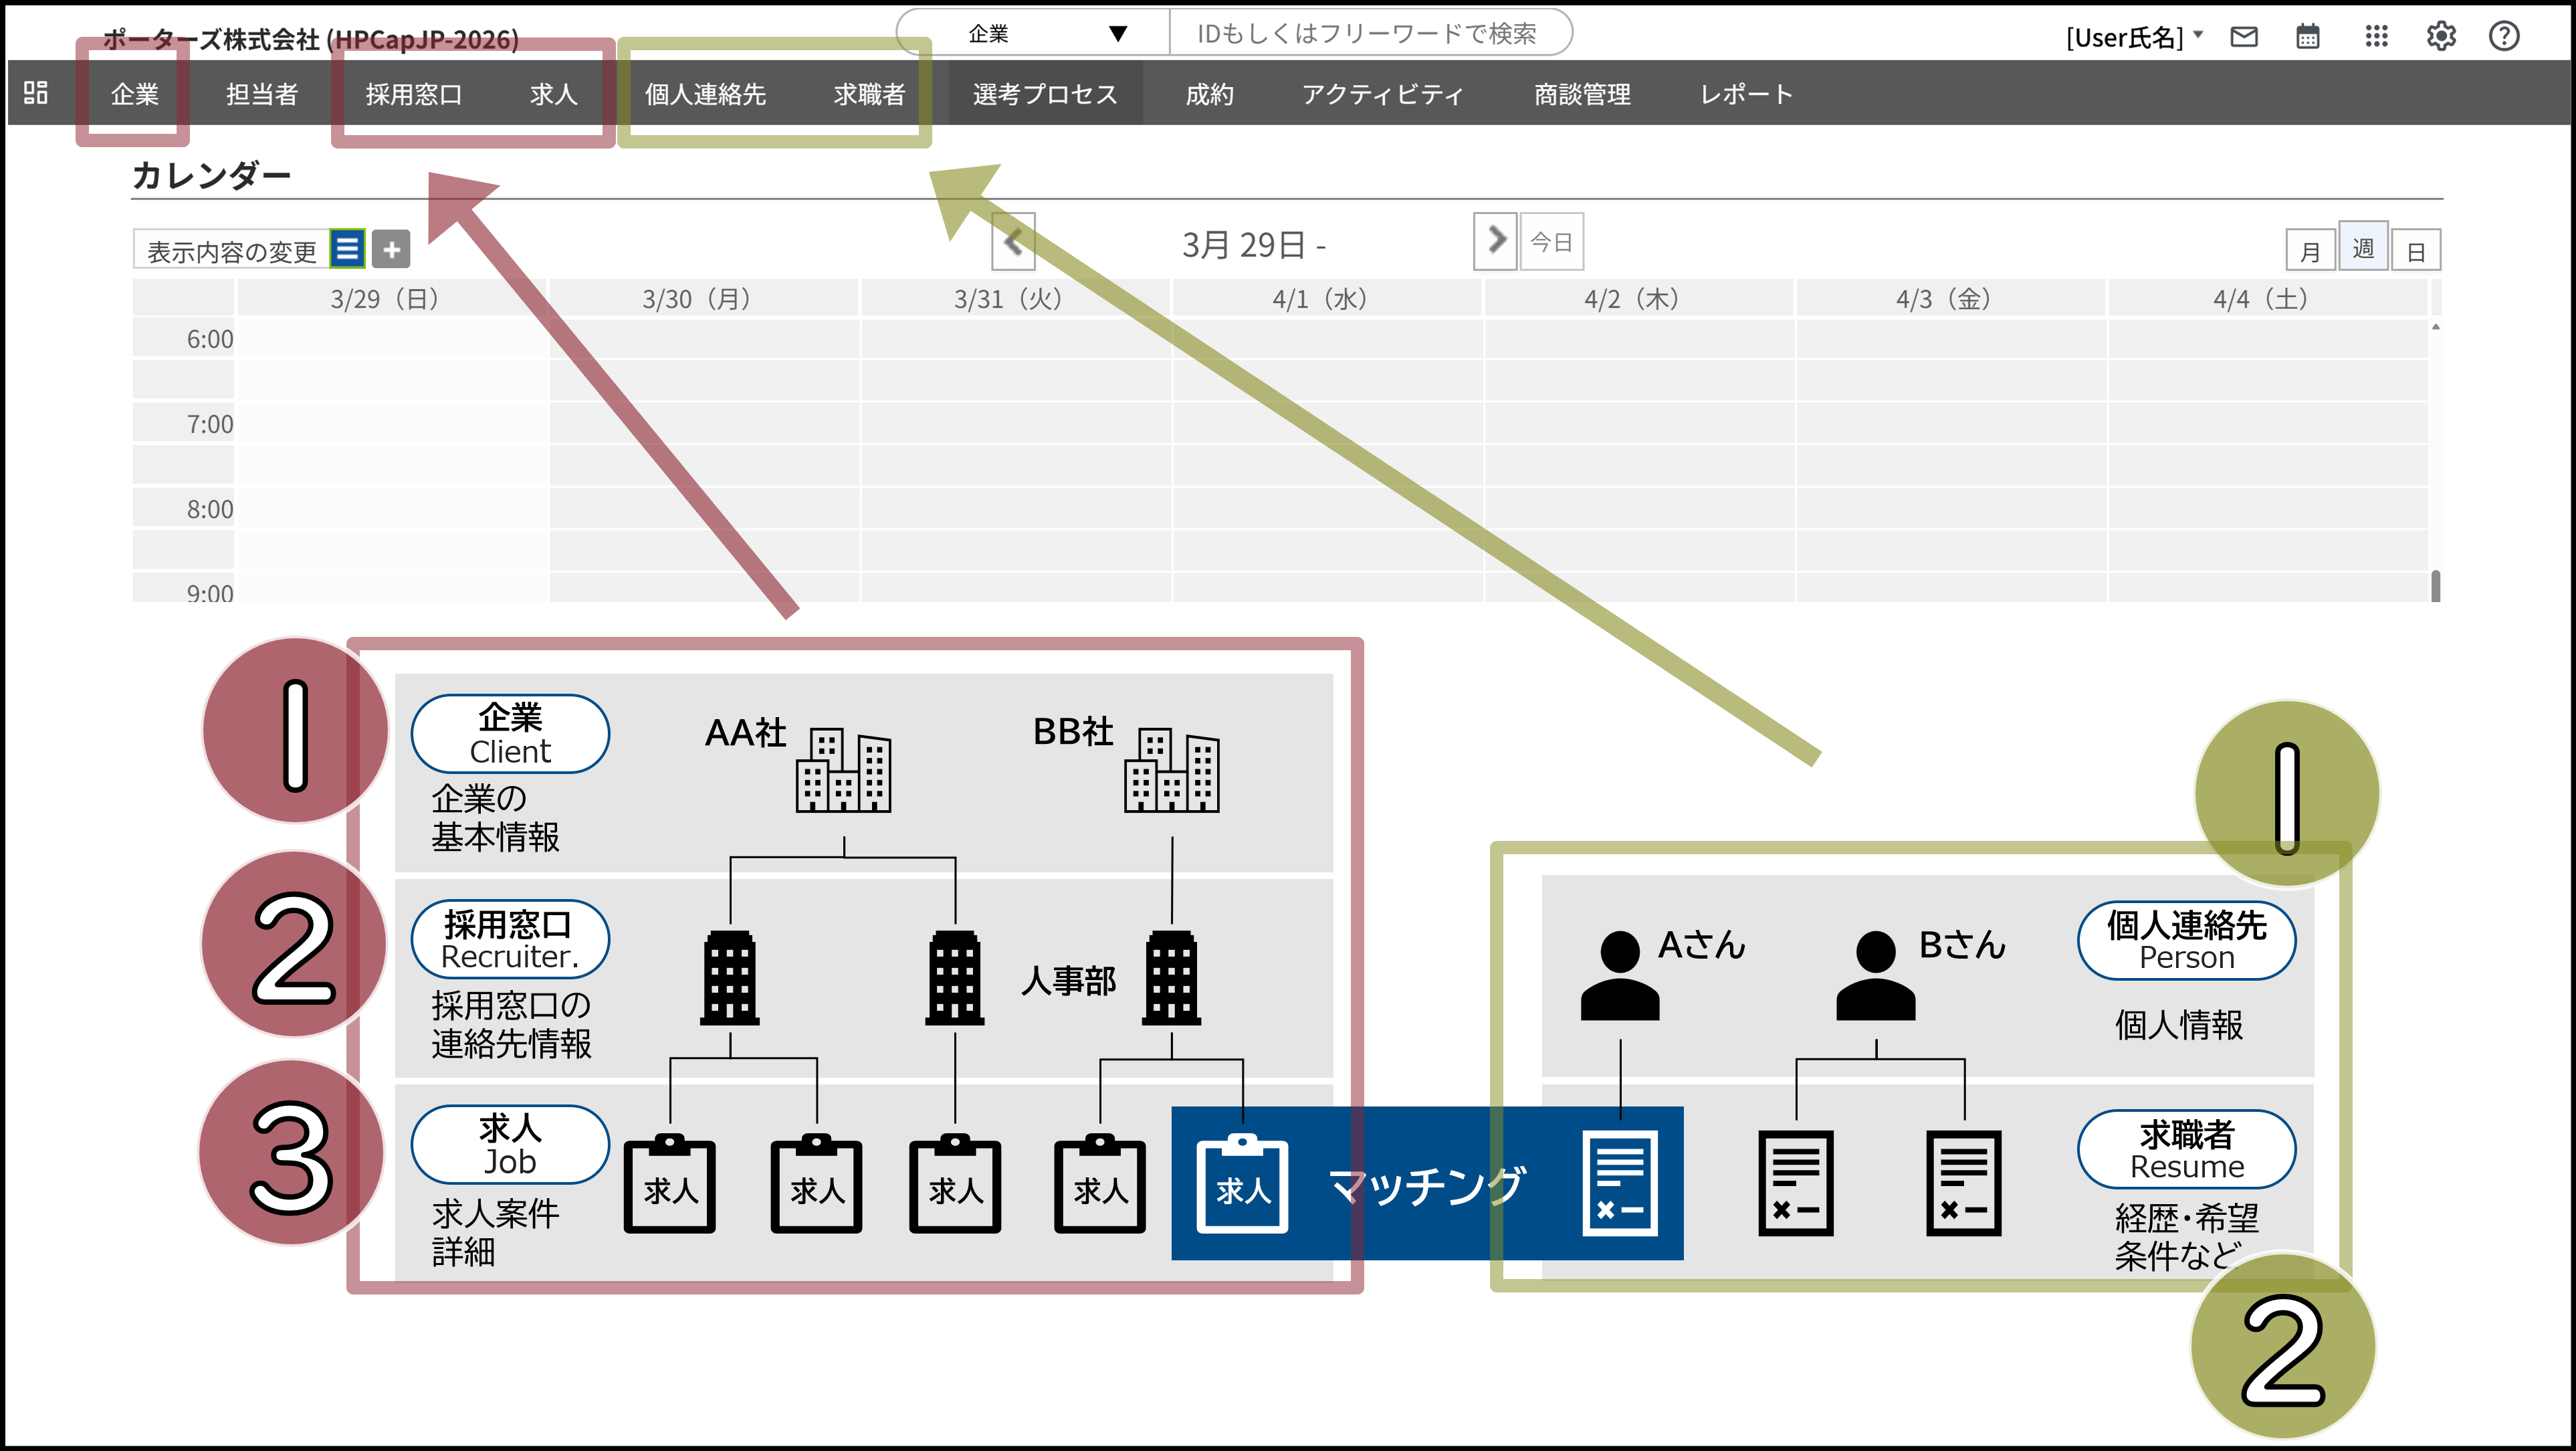
Task: Open the settings gear icon
Action: (x=2441, y=37)
